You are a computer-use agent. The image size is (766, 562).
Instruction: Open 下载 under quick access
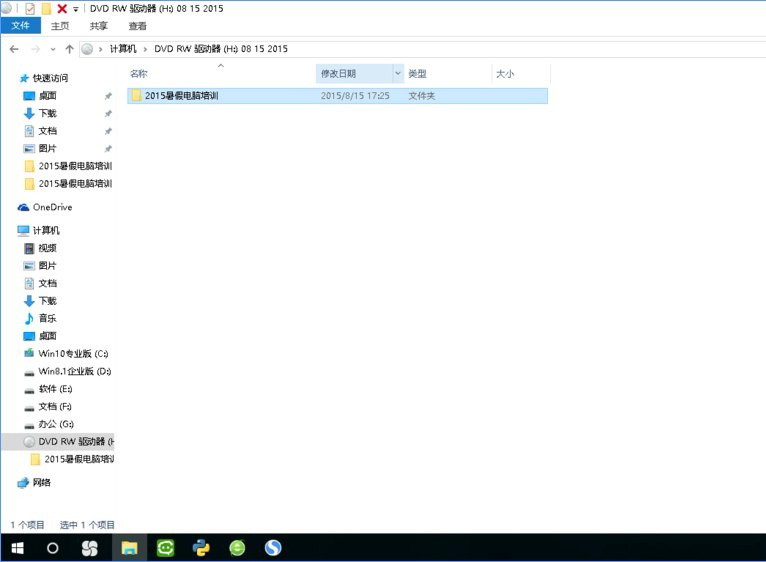[x=47, y=113]
